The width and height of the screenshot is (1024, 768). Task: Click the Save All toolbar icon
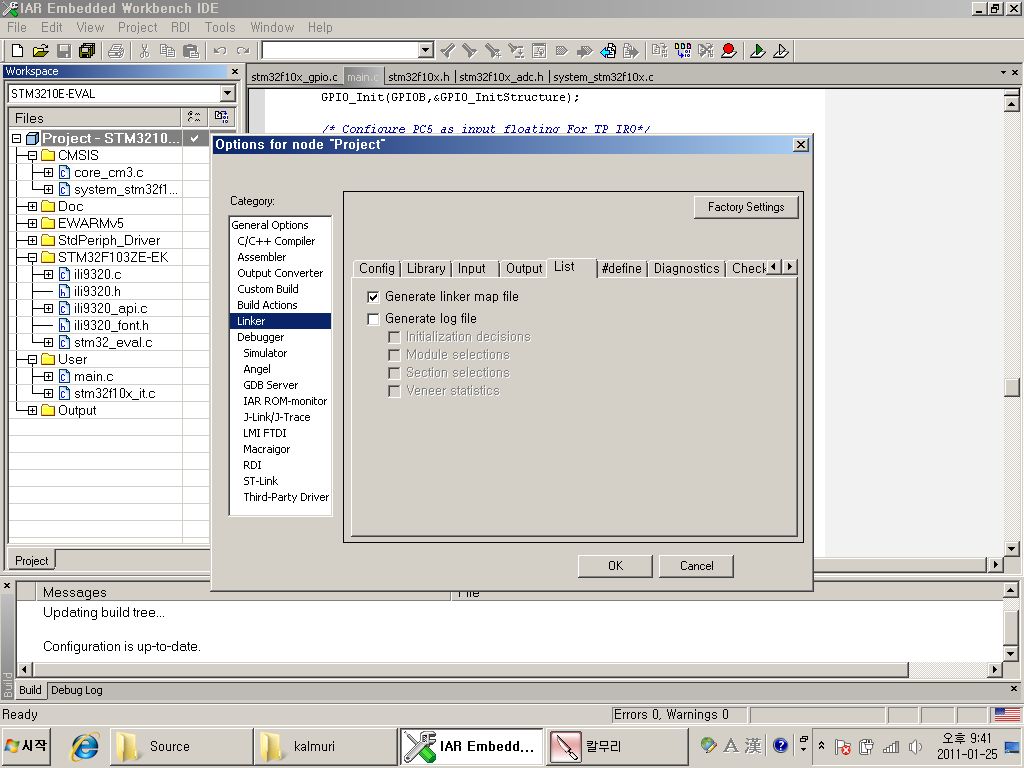(x=87, y=50)
